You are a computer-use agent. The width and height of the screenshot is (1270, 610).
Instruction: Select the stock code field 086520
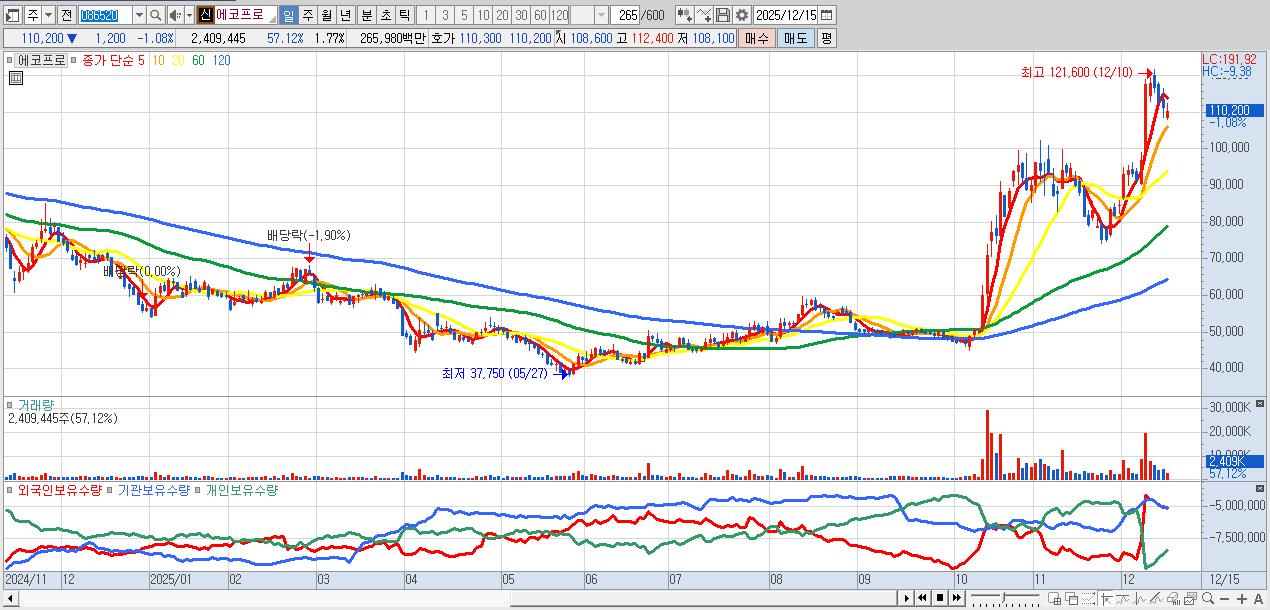click(105, 15)
